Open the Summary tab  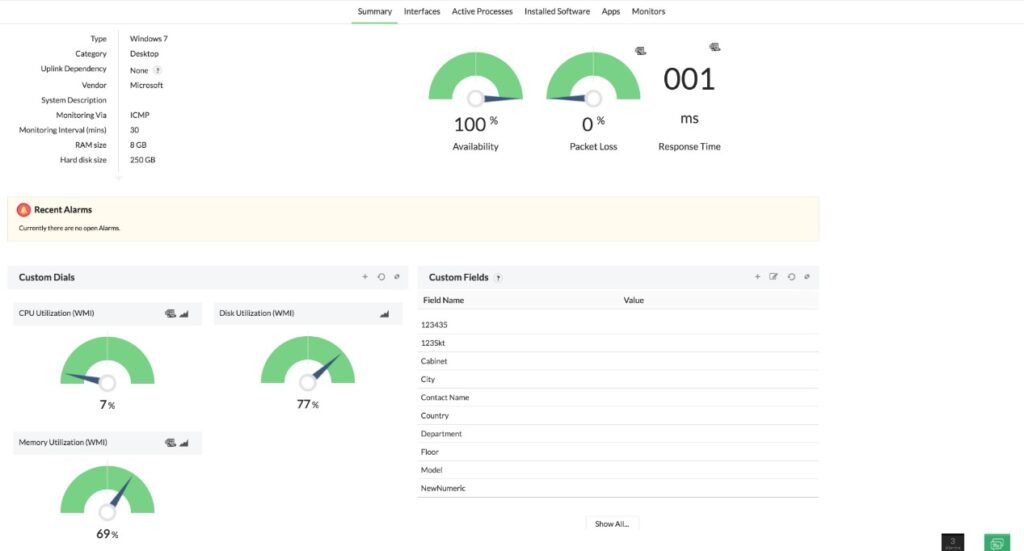click(x=374, y=12)
